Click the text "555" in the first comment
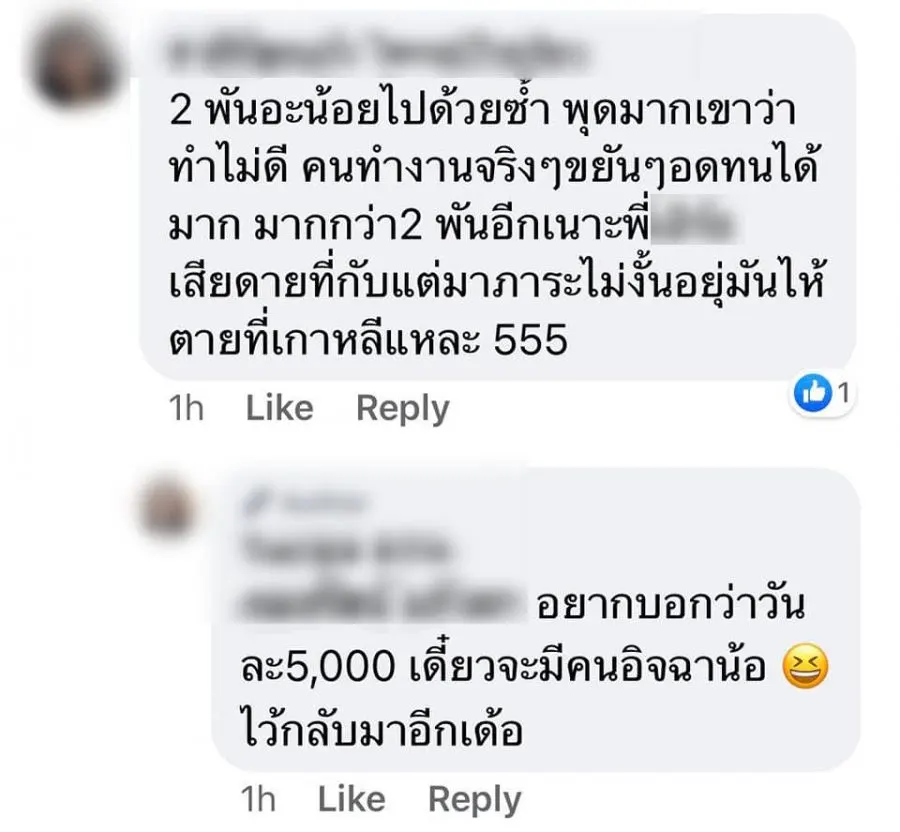Screen dimensions: 900x832 pyautogui.click(x=531, y=340)
